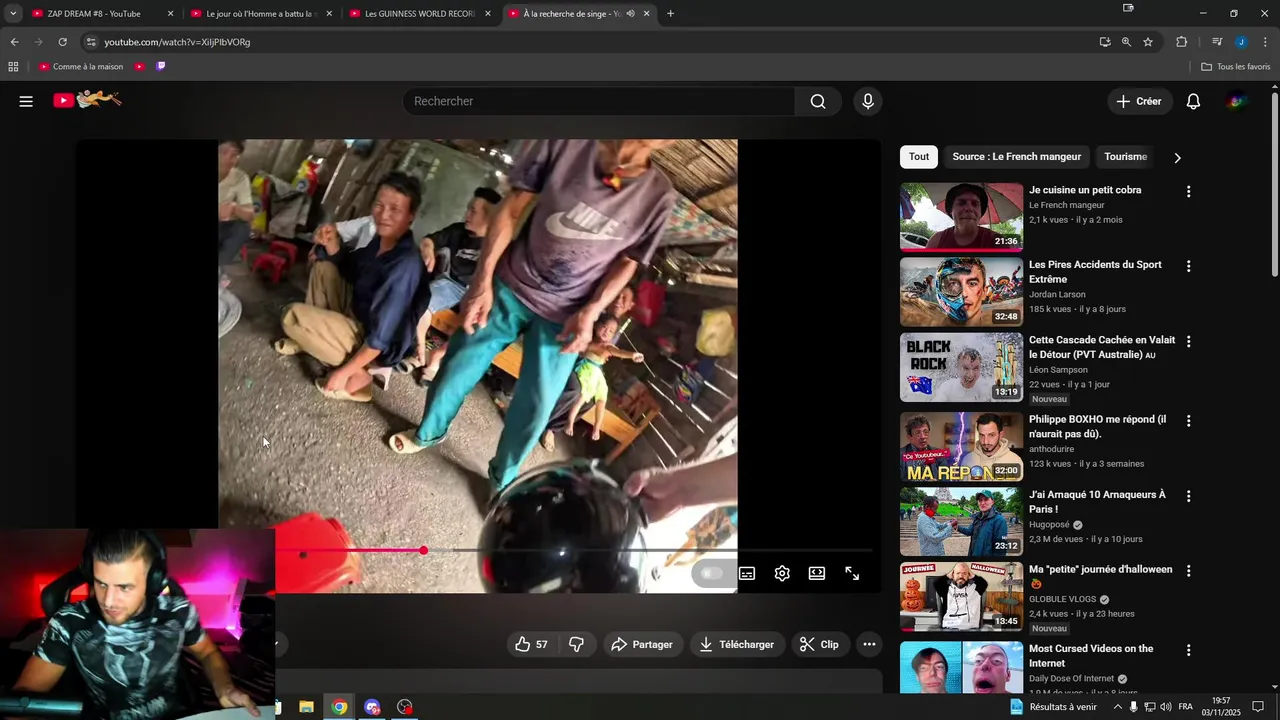This screenshot has width=1280, height=720.
Task: Toggle the autoplay switch in player
Action: 711,573
